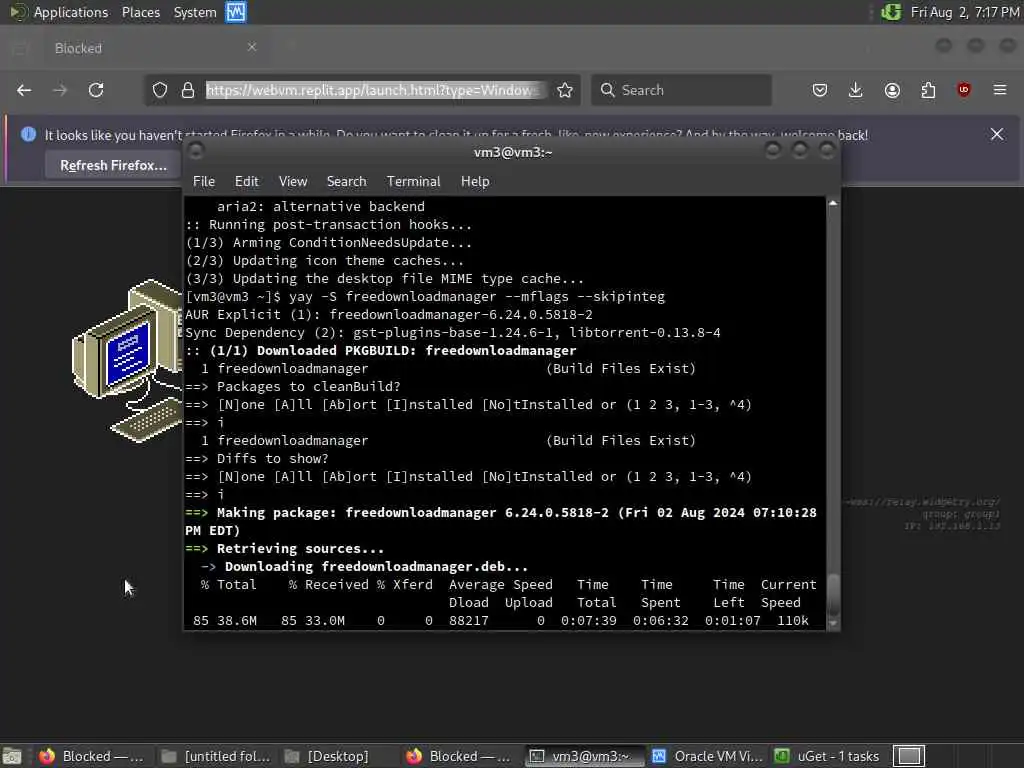
Task: Click uGet tray icon in top panel
Action: [891, 12]
